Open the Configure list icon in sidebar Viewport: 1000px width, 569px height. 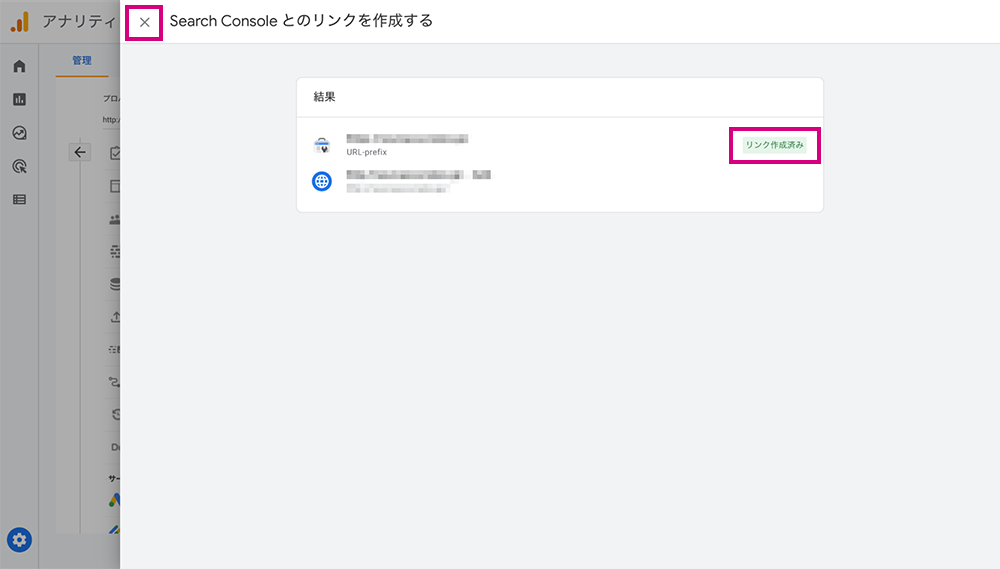(19, 200)
